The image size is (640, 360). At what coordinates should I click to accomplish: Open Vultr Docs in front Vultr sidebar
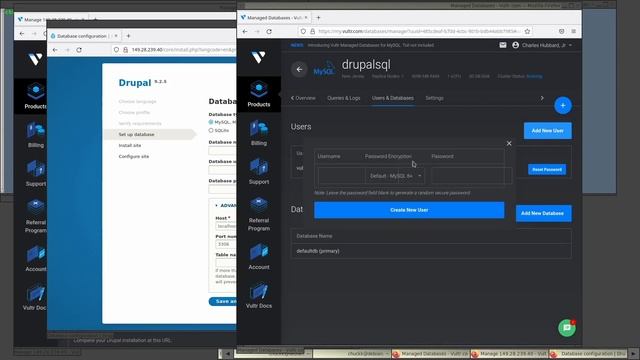click(x=259, y=296)
